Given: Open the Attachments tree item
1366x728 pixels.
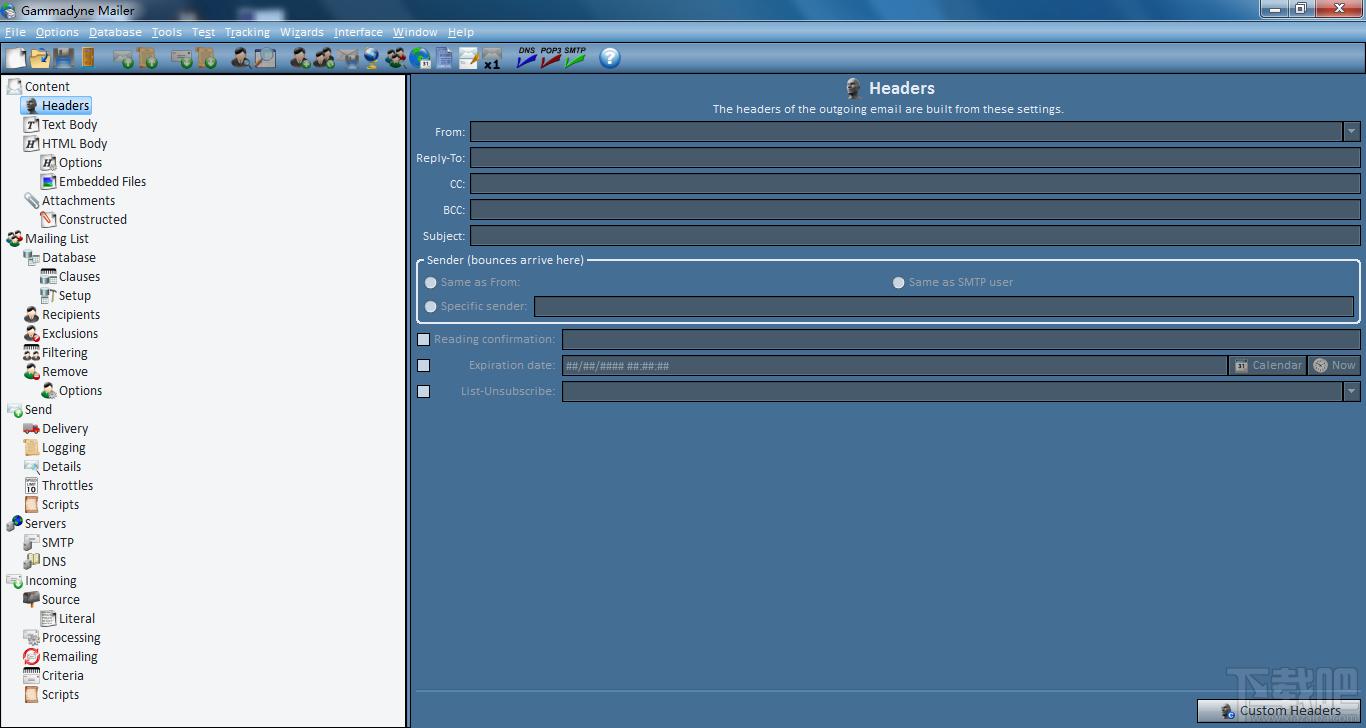Looking at the screenshot, I should [69, 200].
